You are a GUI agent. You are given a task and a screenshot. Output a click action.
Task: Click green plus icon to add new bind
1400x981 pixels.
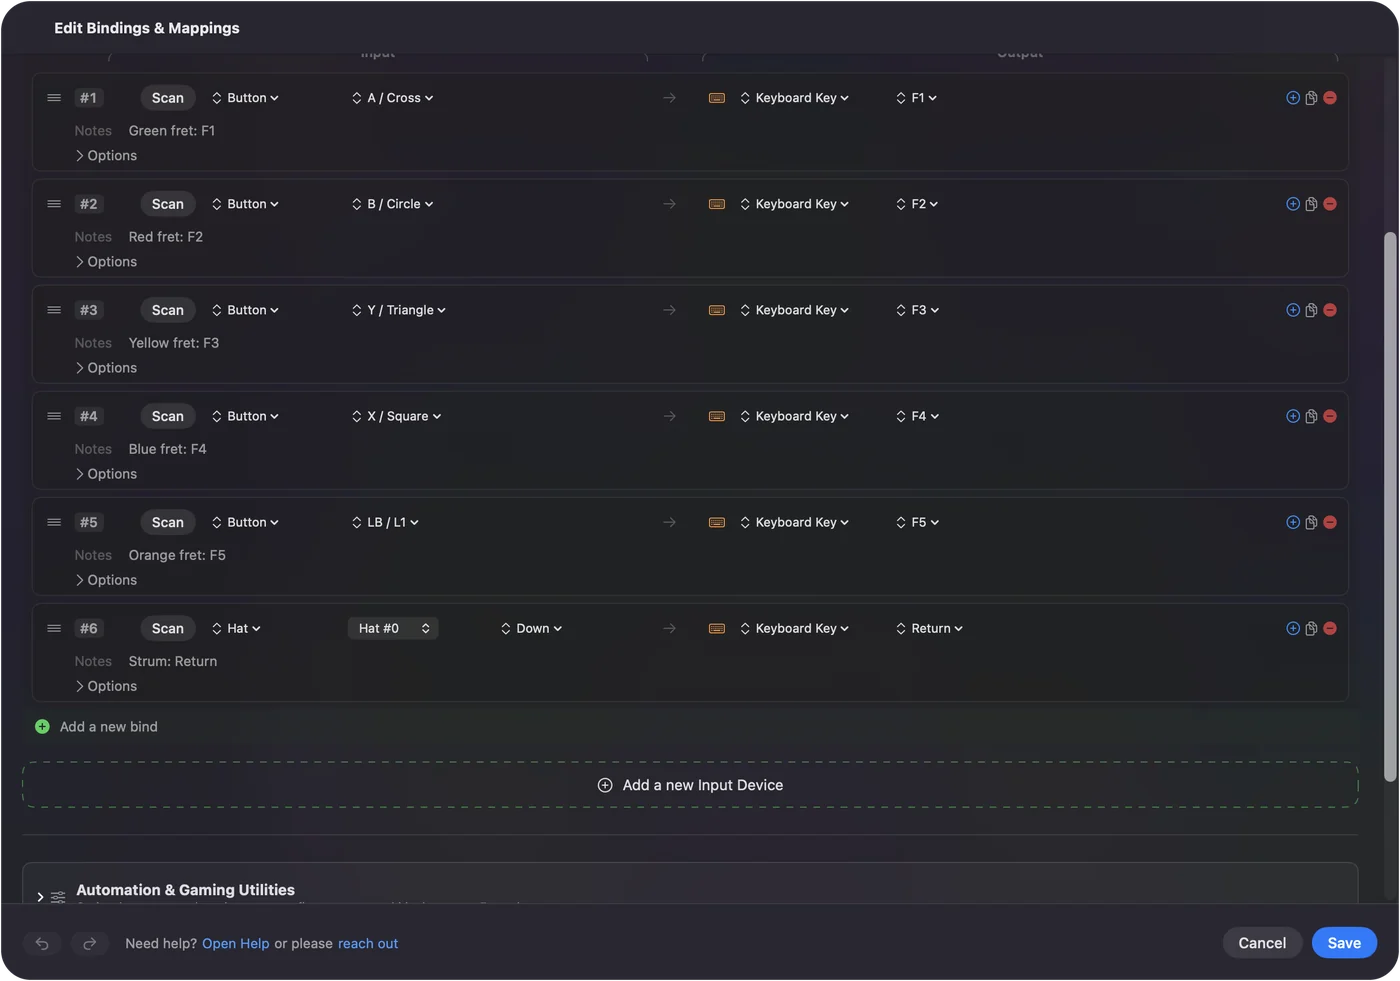point(42,727)
